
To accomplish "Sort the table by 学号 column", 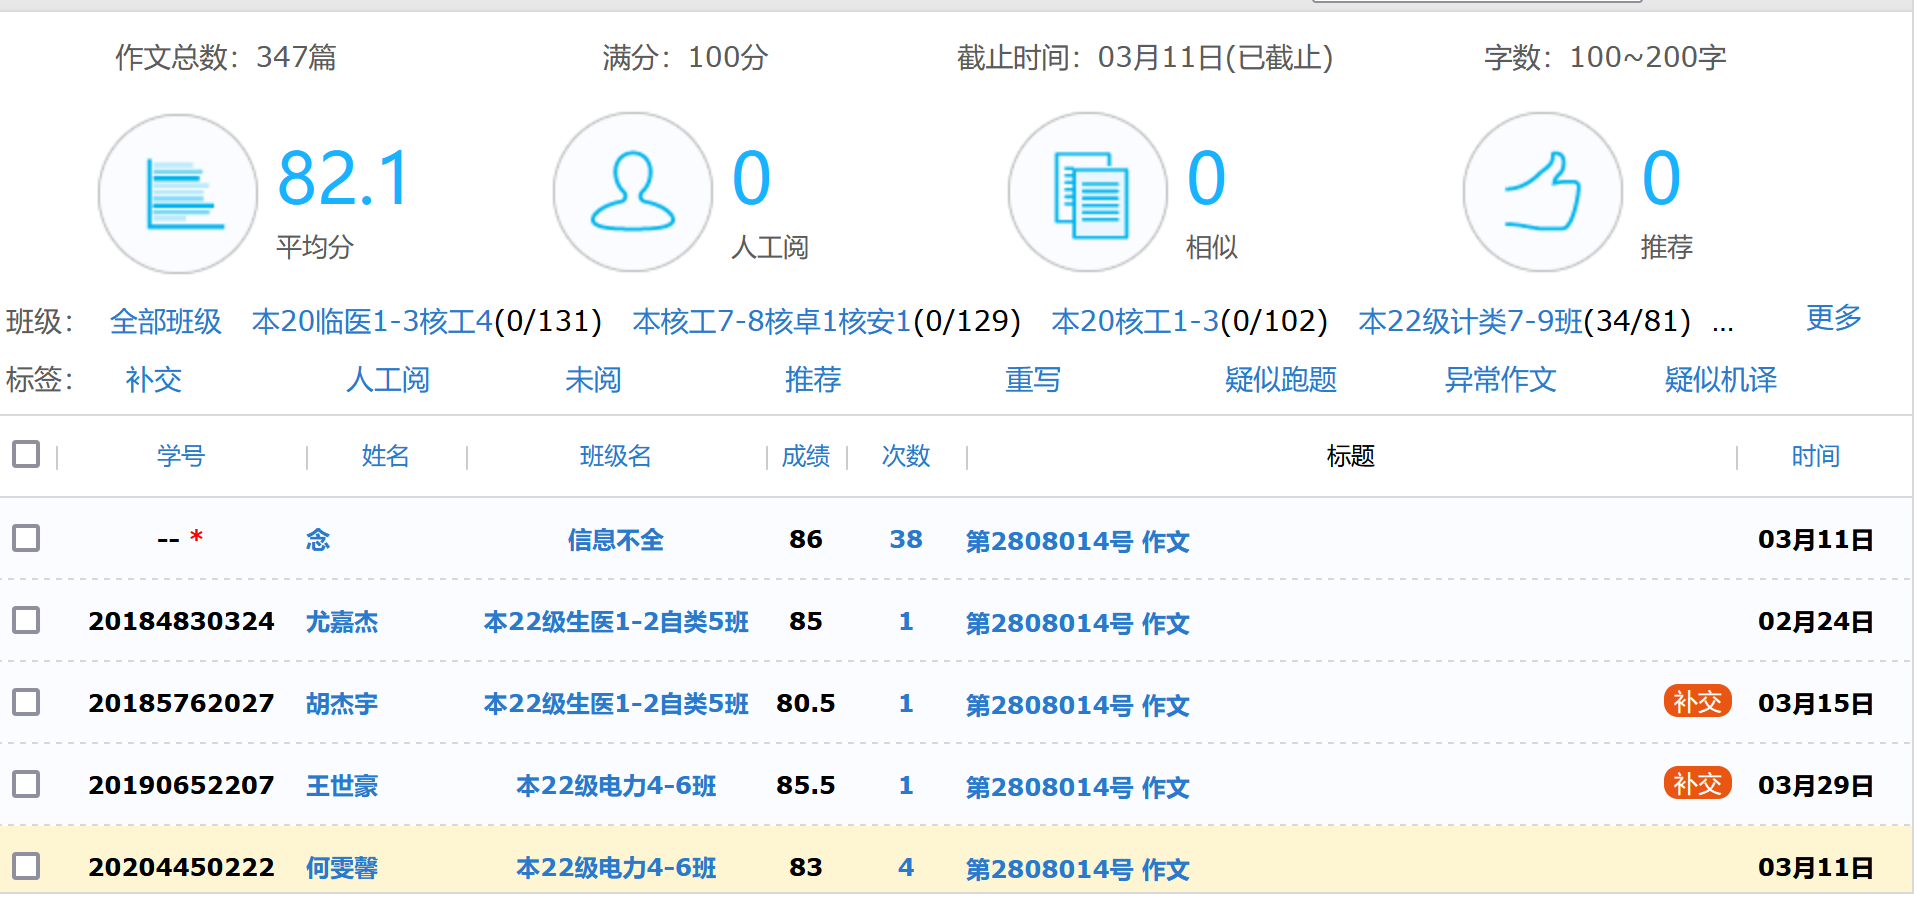I will click(180, 457).
